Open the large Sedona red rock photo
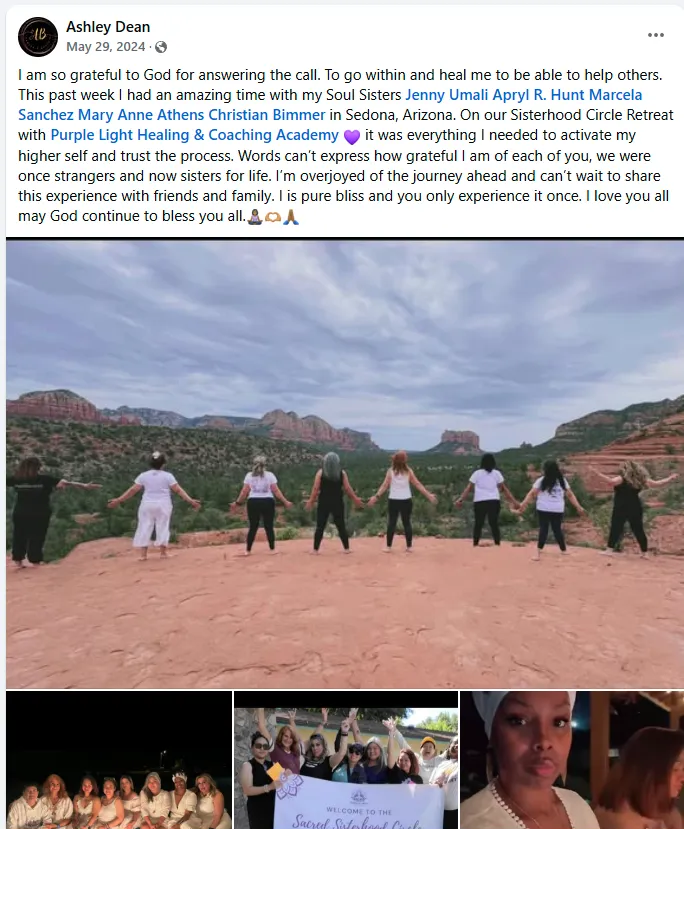 345,465
